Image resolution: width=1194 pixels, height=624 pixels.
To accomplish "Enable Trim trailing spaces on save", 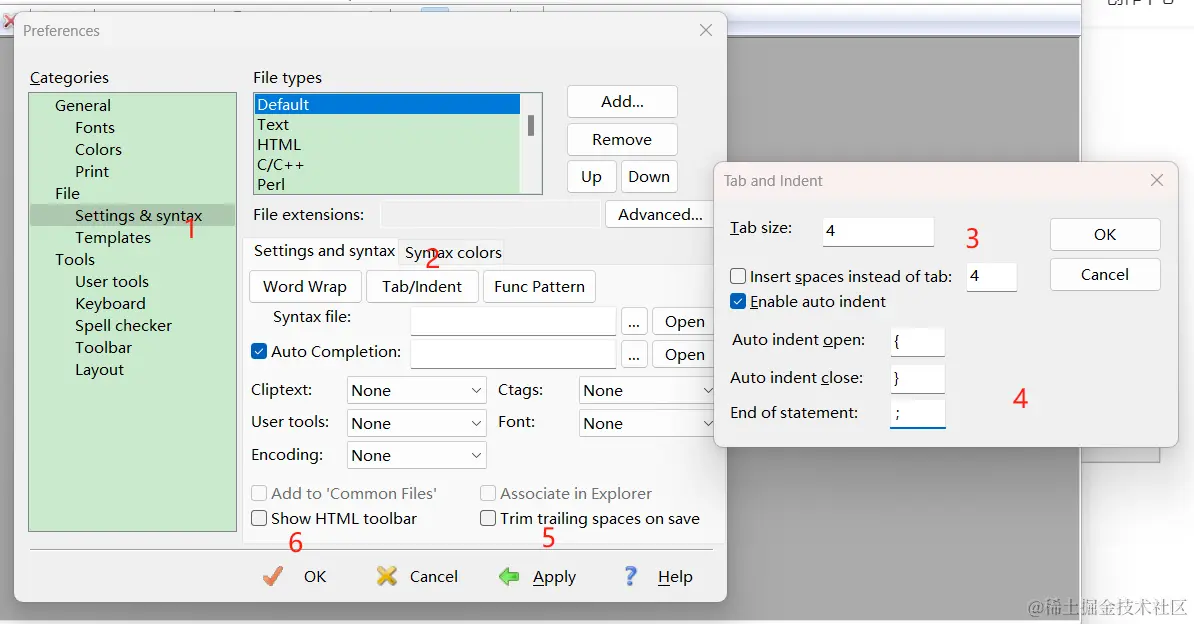I will pyautogui.click(x=488, y=518).
